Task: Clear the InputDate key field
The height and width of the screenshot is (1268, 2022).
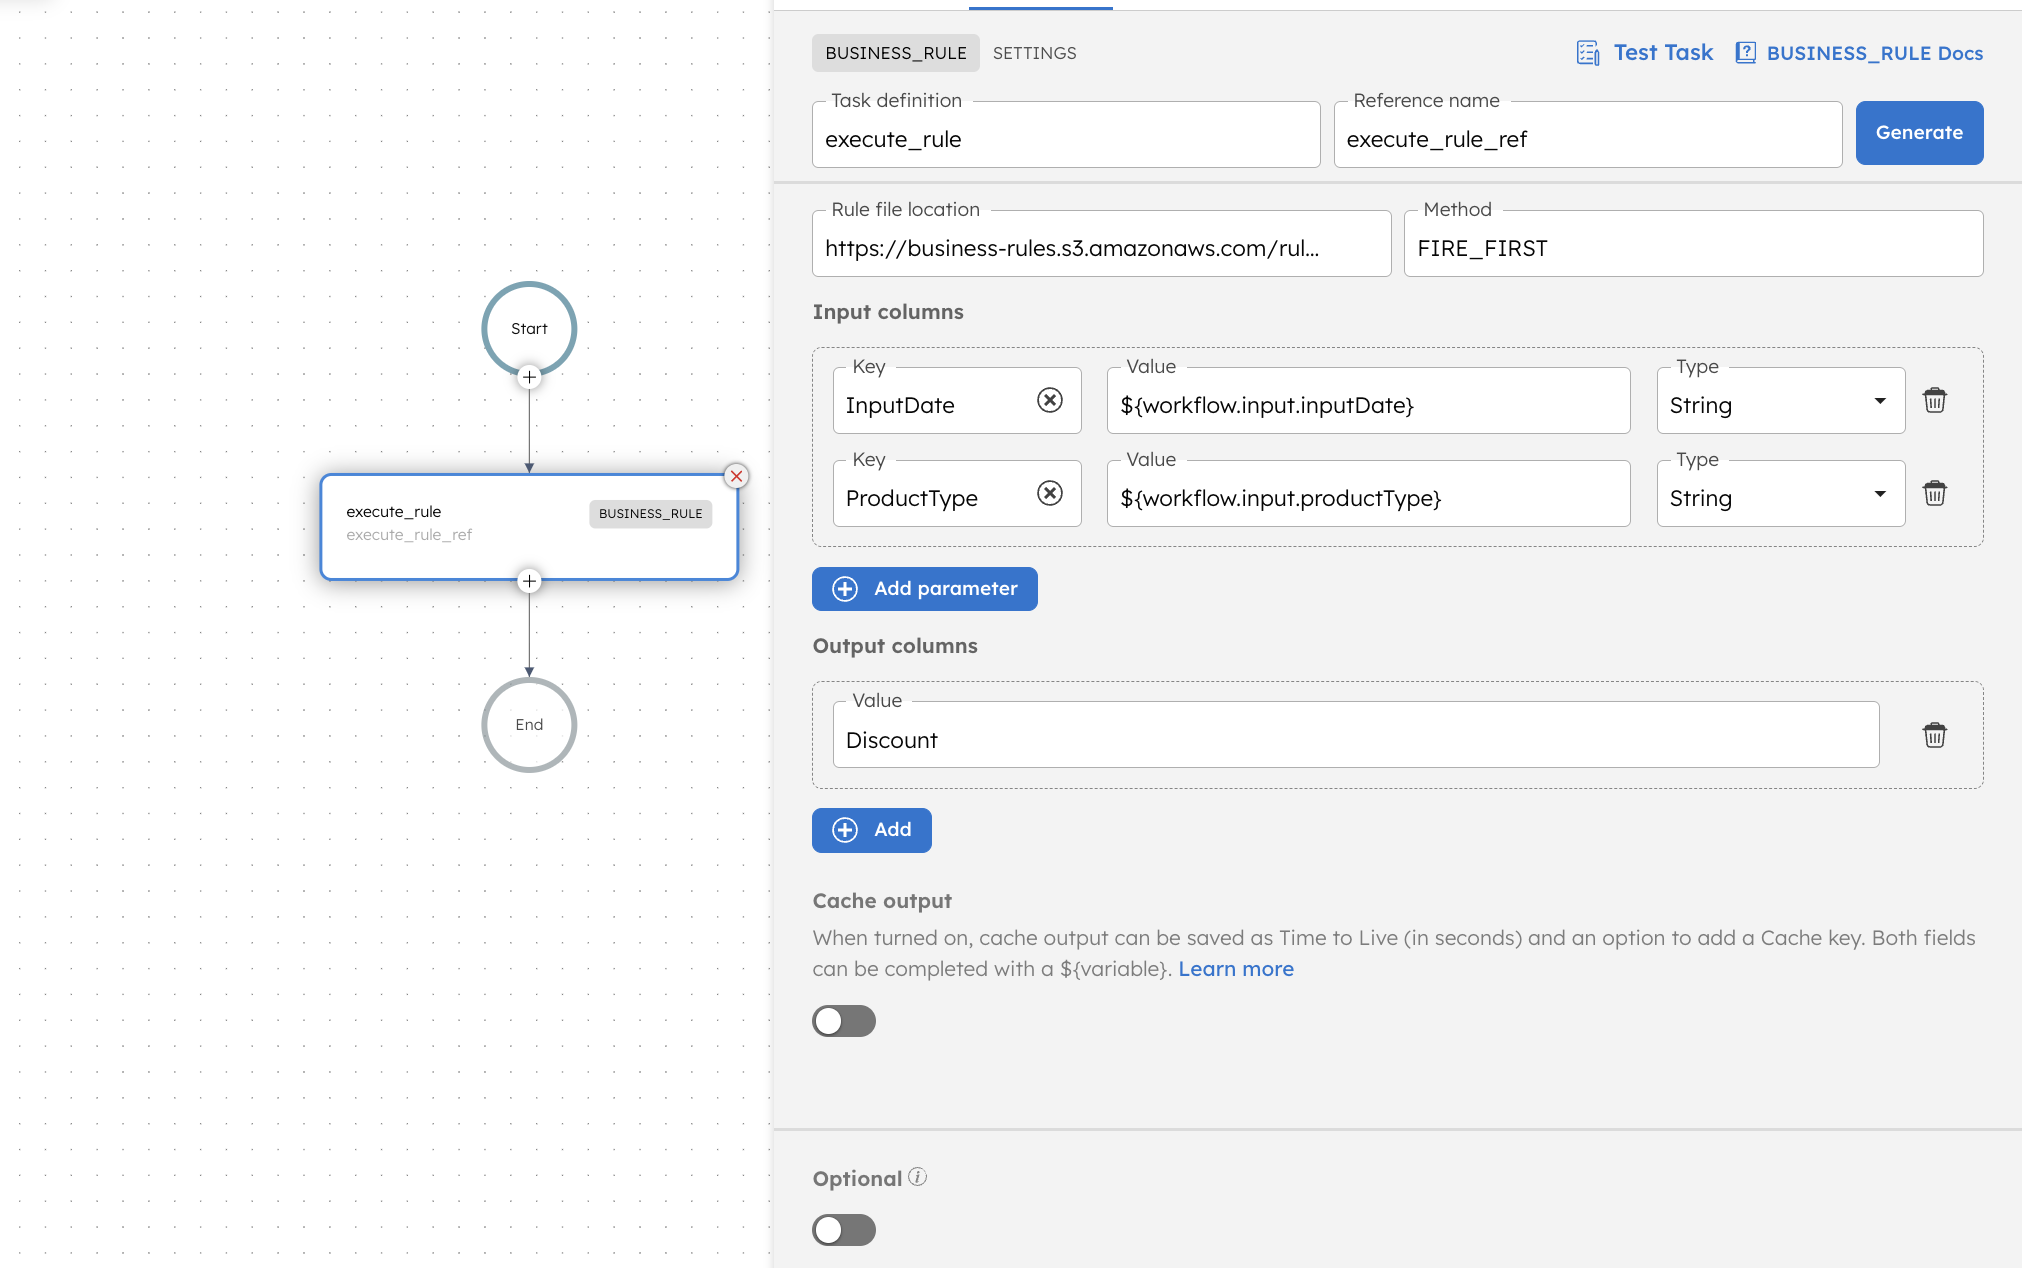Action: click(x=1049, y=400)
